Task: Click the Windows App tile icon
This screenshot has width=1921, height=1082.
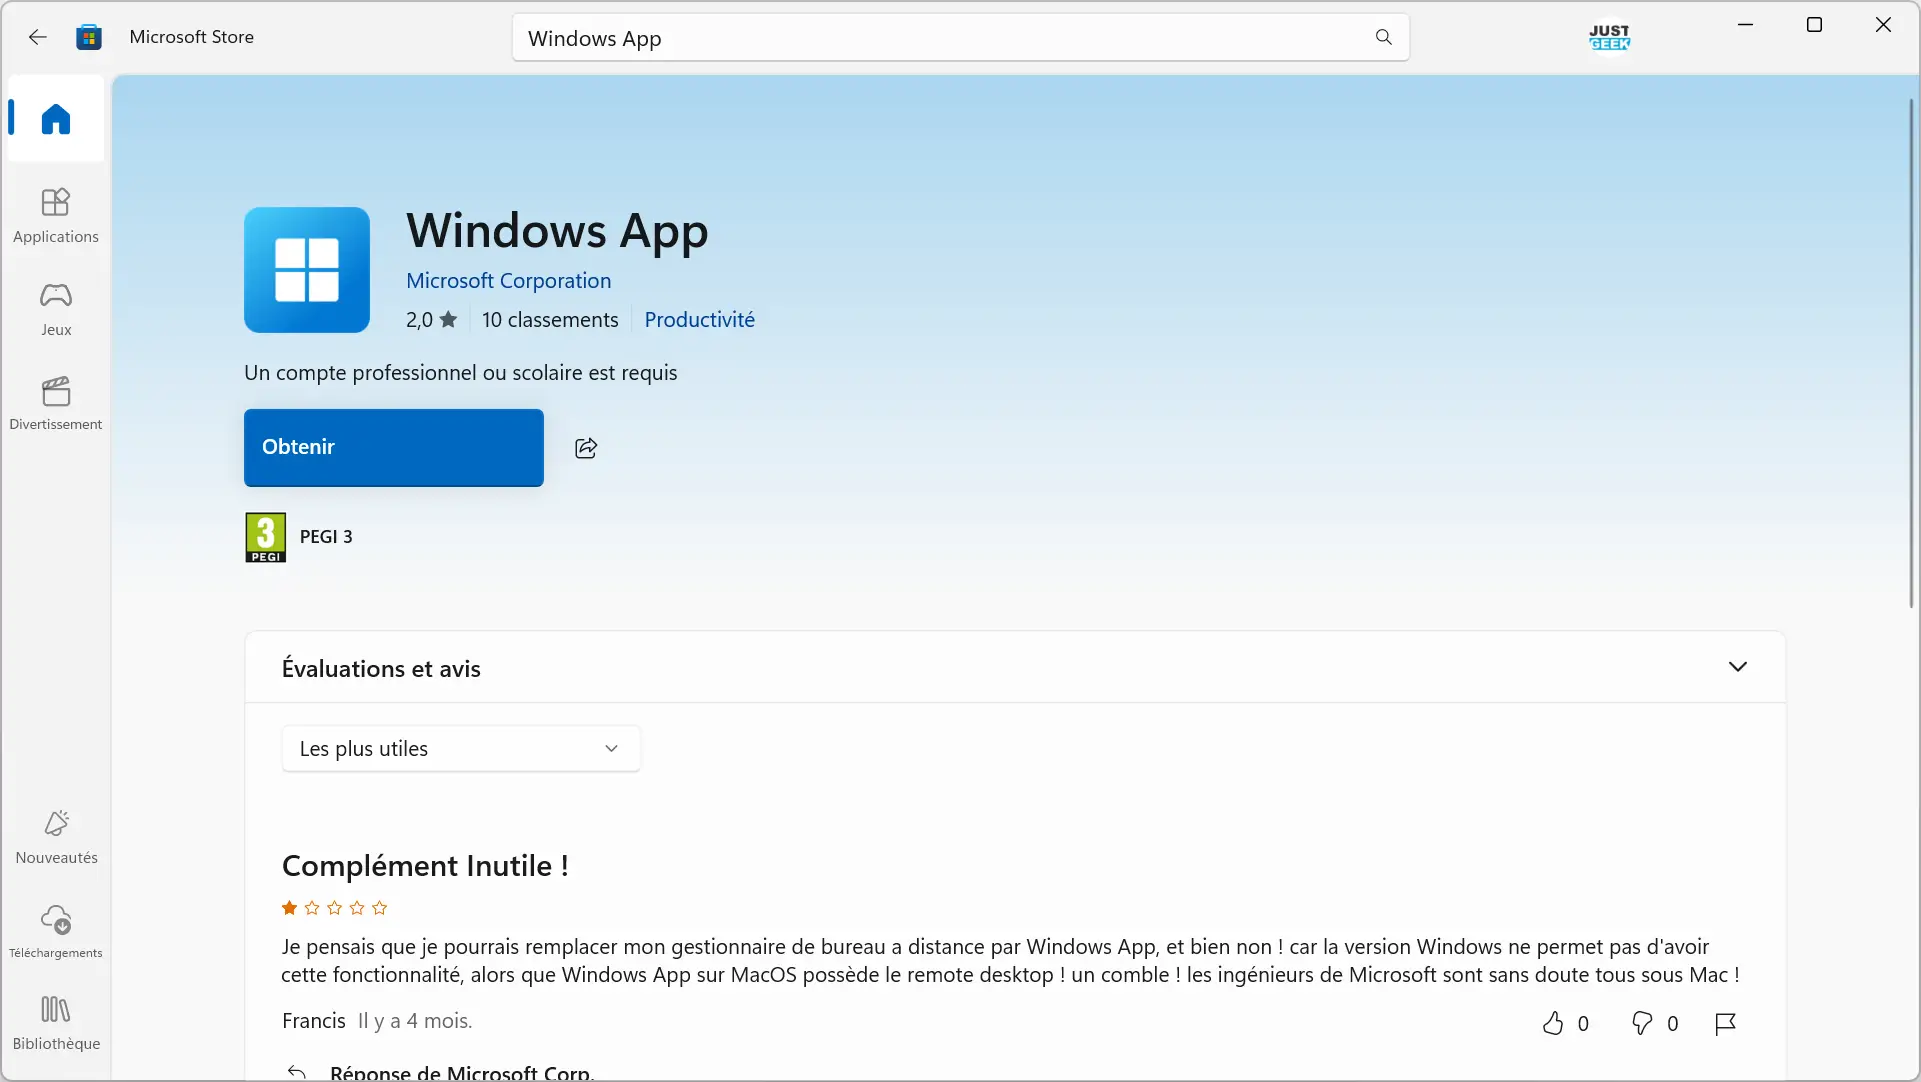Action: [307, 270]
